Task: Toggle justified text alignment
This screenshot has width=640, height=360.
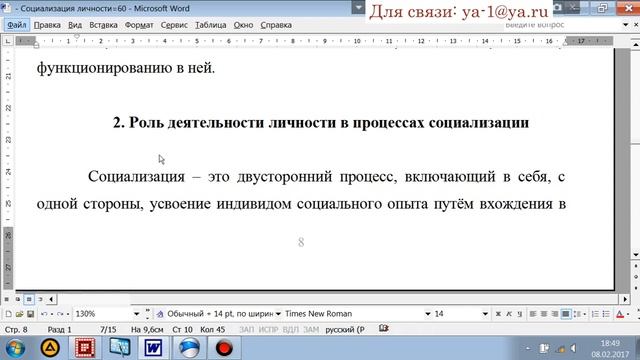Action: tap(566, 314)
